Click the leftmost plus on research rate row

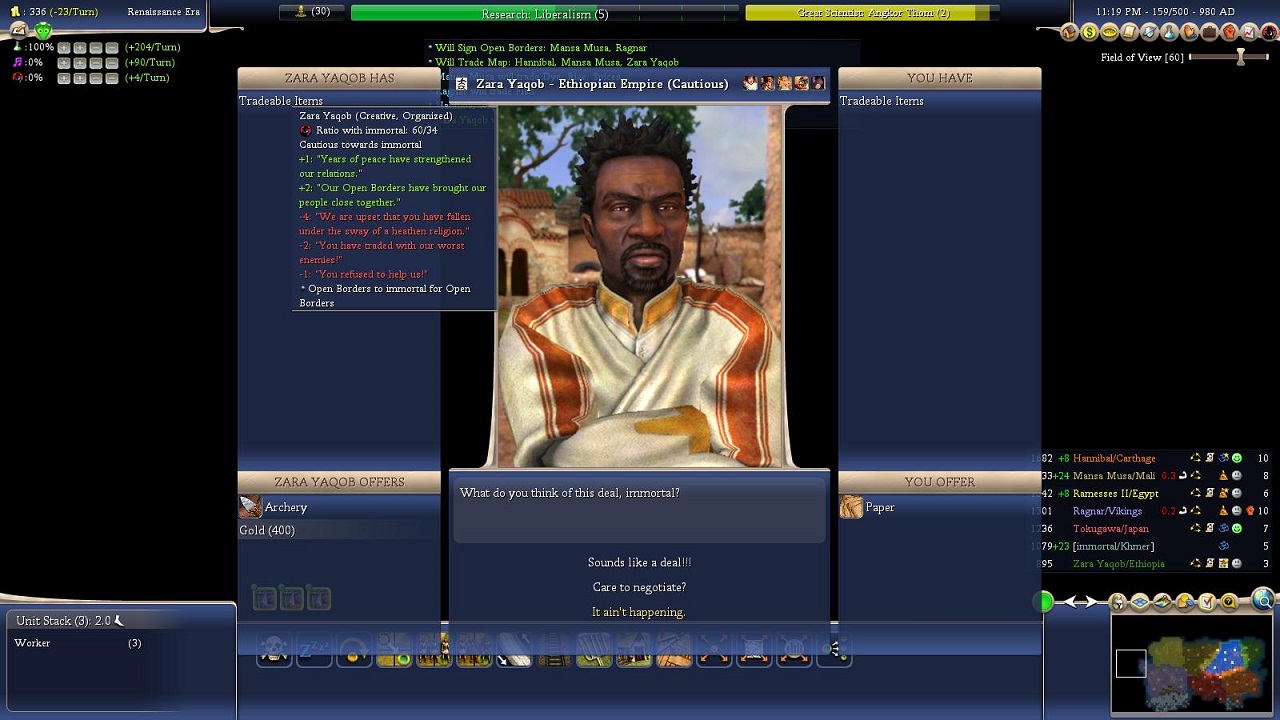tap(64, 48)
